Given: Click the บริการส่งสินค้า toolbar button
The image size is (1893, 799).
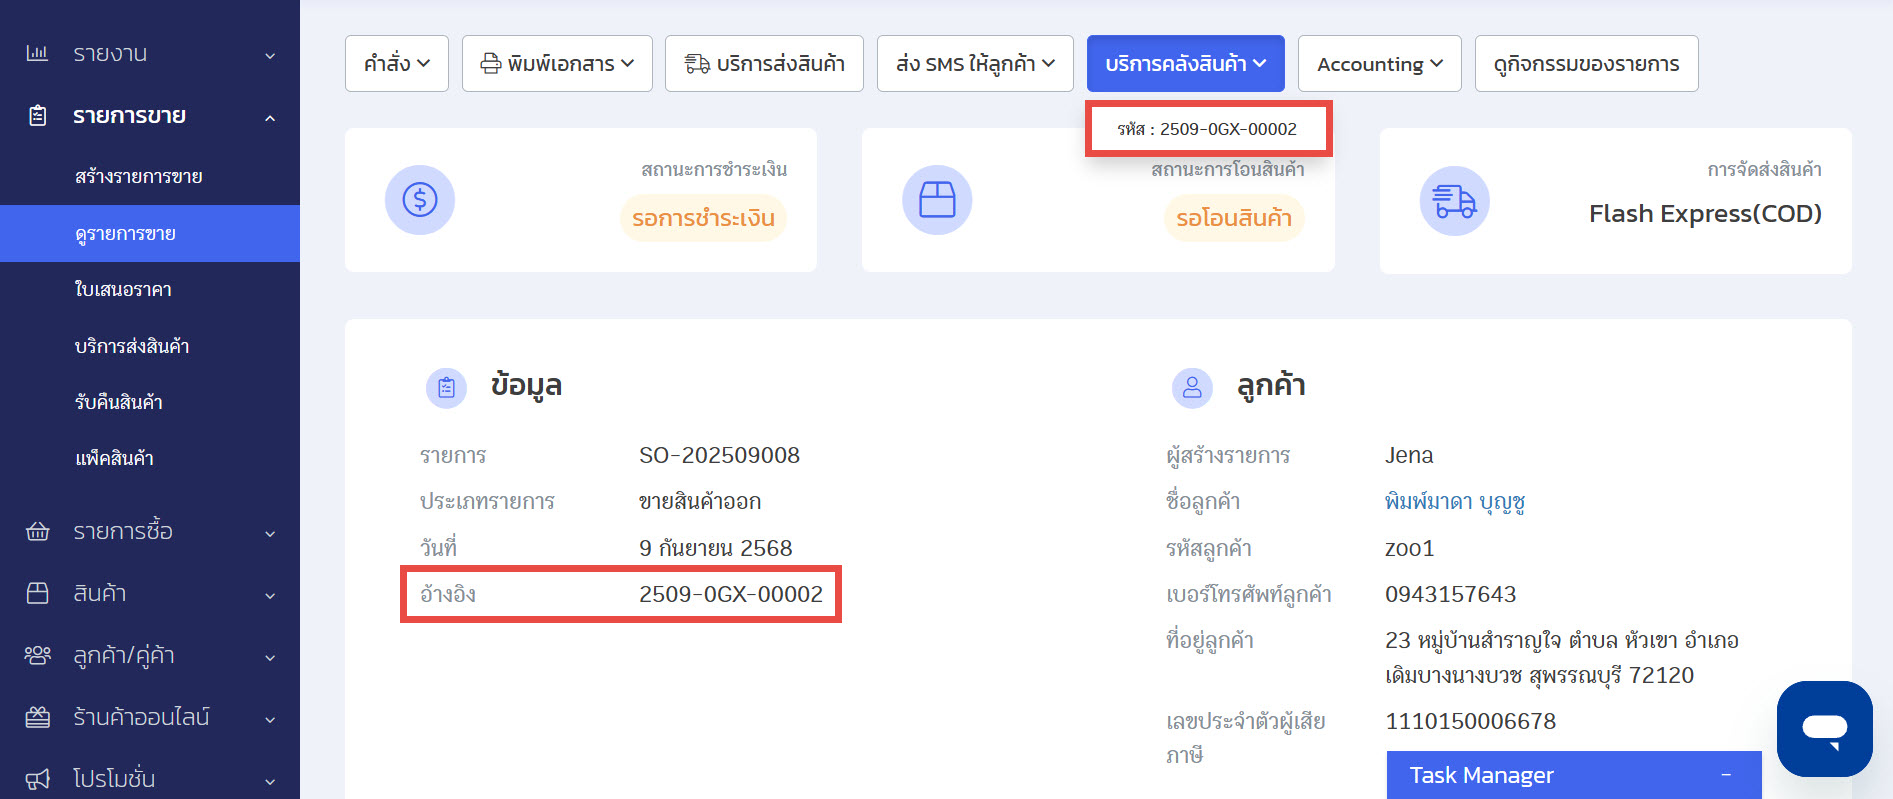Looking at the screenshot, I should pos(764,64).
